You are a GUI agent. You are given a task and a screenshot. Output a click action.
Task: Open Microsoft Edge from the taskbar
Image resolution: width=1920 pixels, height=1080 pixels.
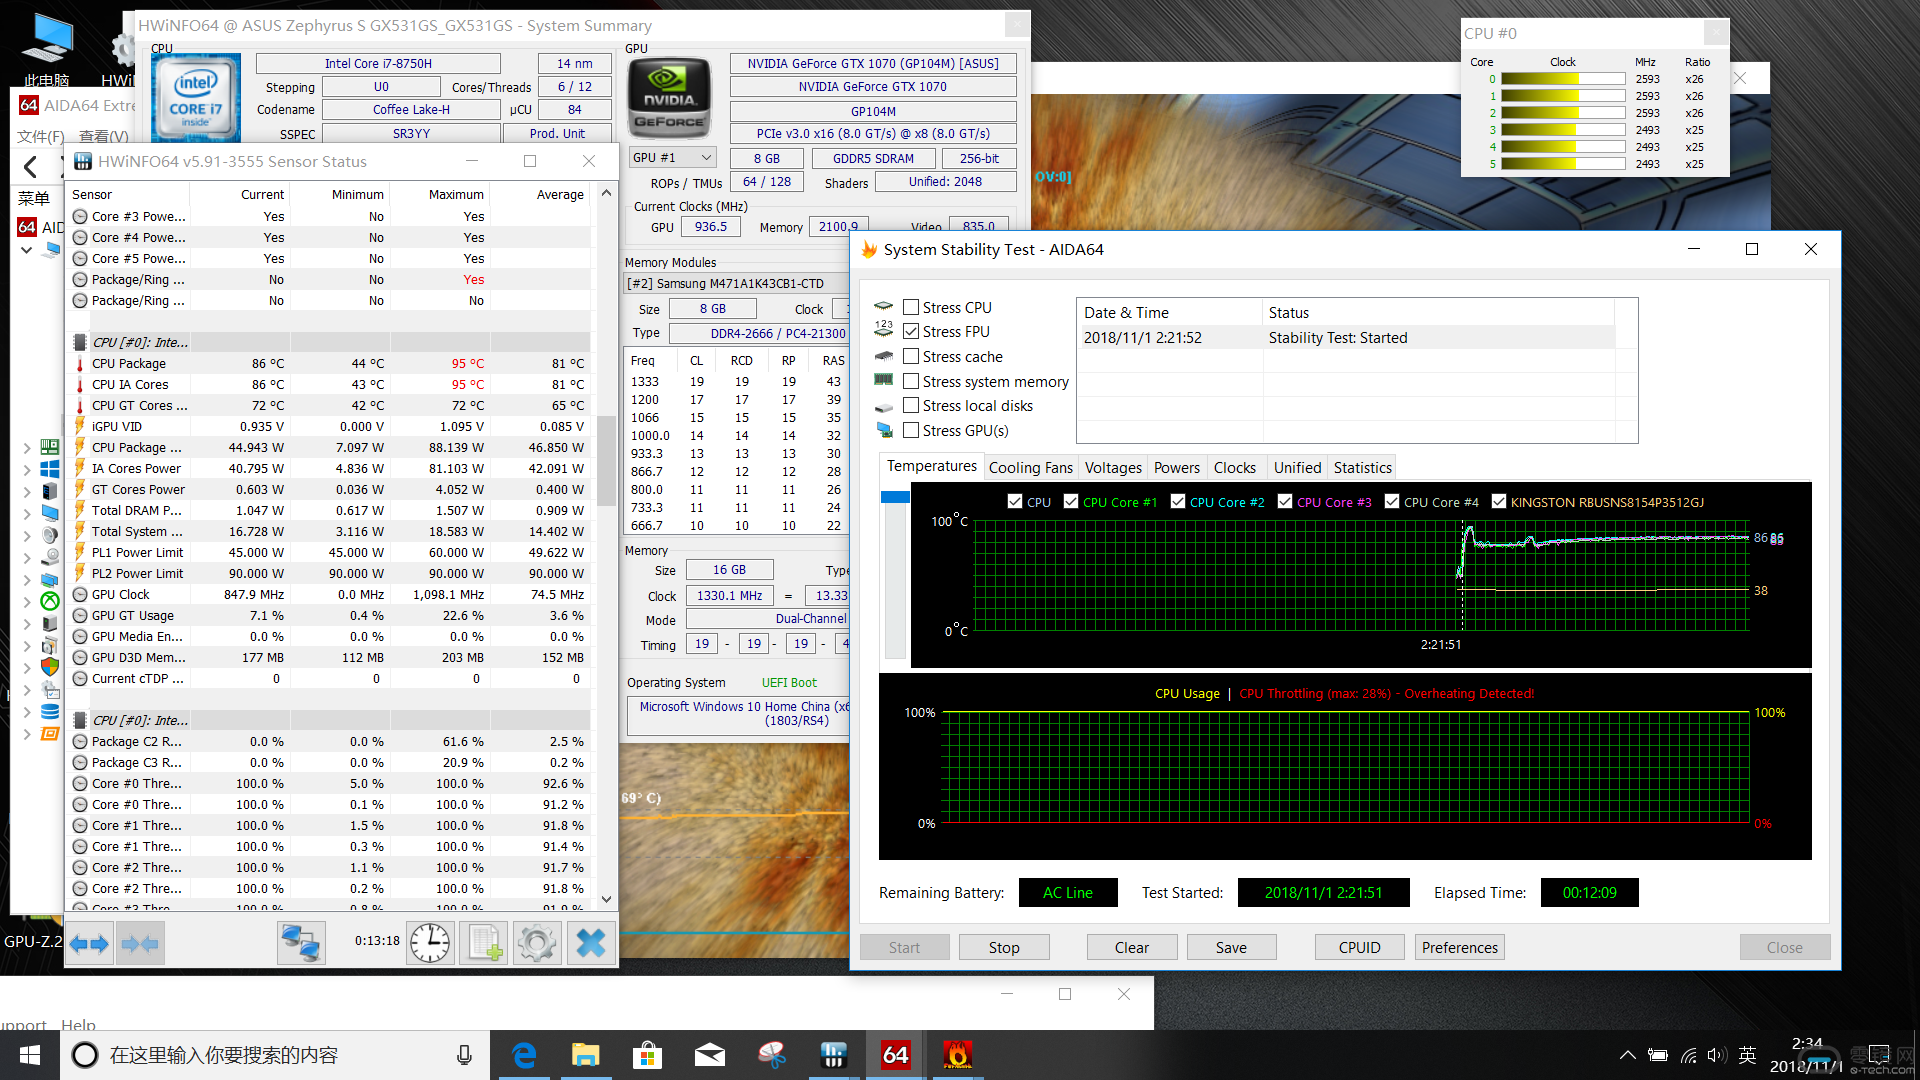coord(524,1055)
